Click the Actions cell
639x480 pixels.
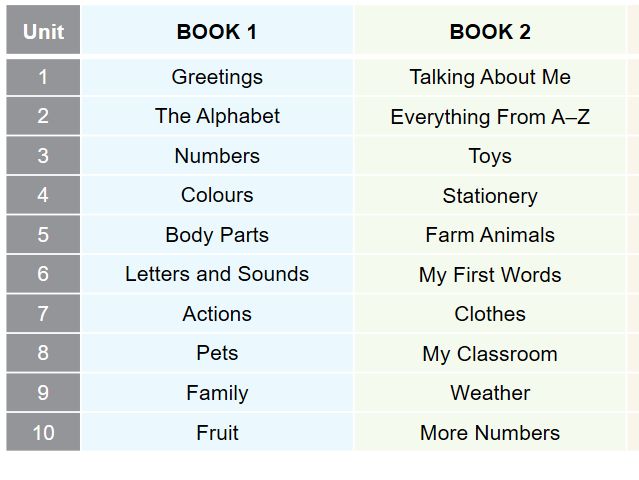217,314
